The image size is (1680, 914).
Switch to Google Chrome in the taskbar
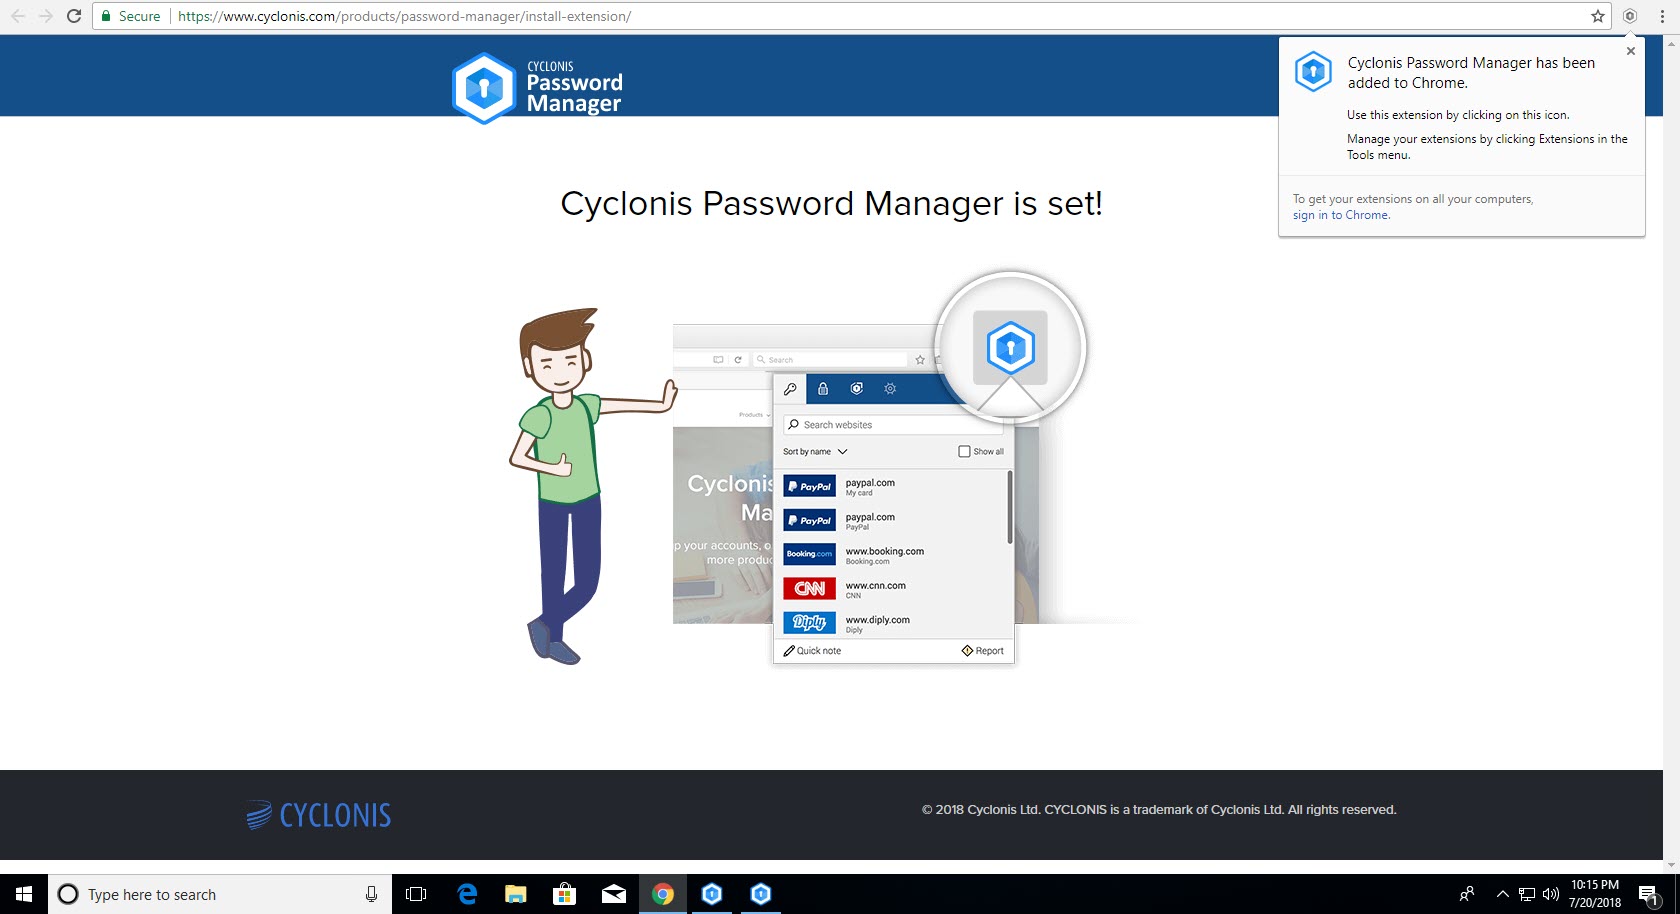pos(663,894)
